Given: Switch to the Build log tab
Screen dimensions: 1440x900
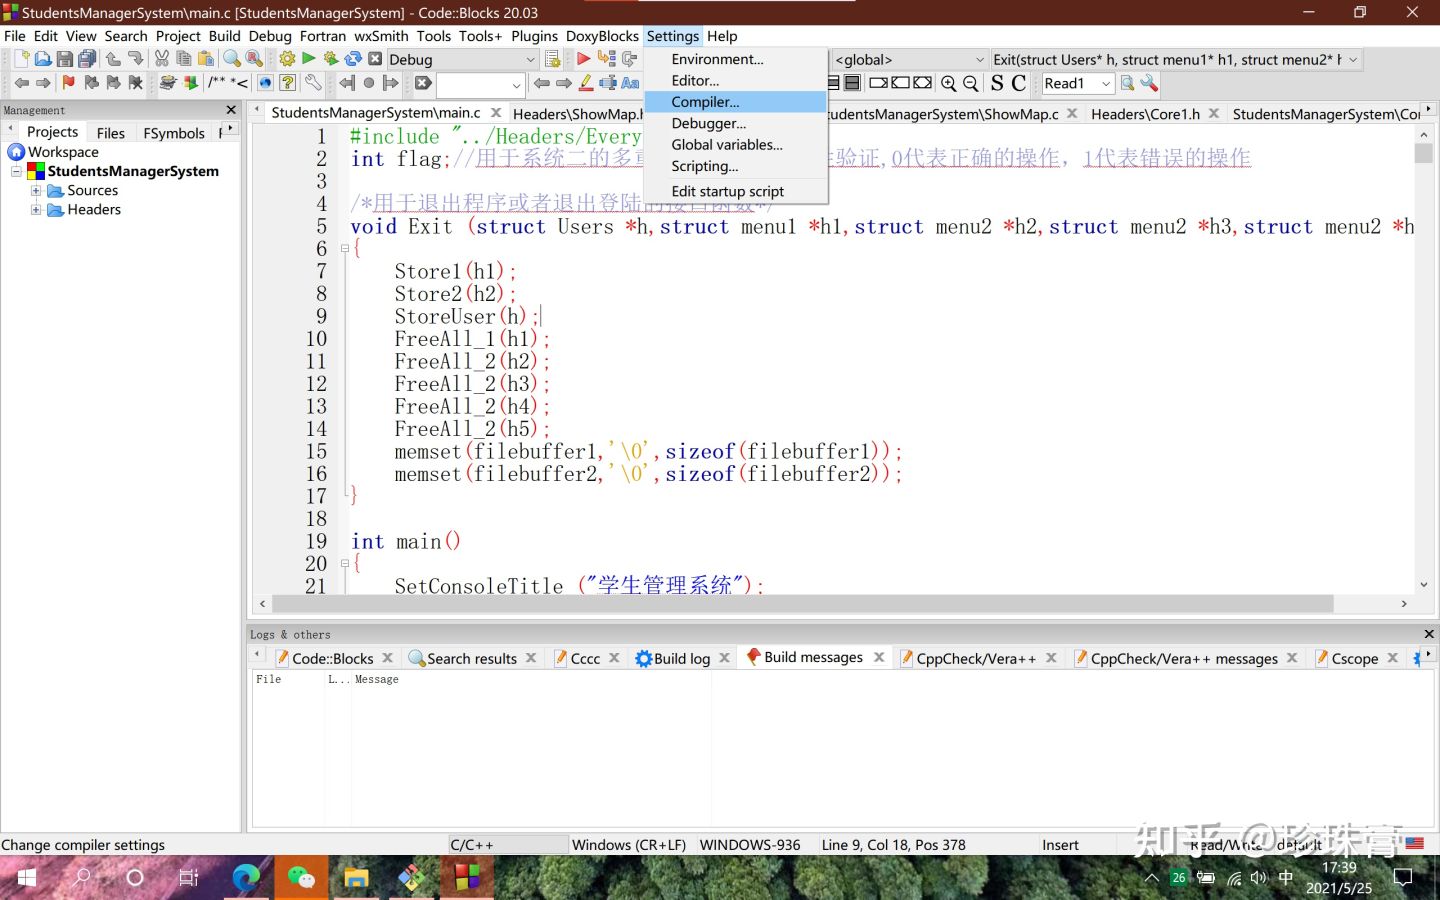Looking at the screenshot, I should (x=682, y=658).
